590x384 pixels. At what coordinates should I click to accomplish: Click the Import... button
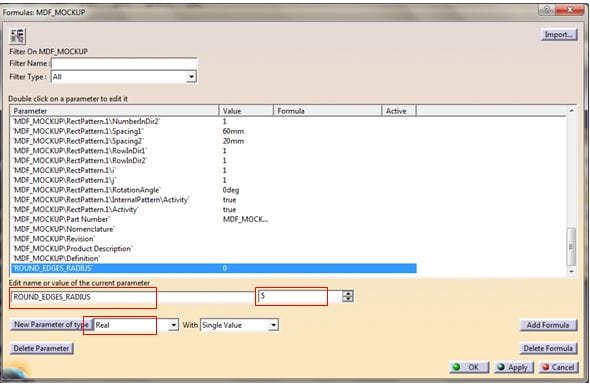559,35
